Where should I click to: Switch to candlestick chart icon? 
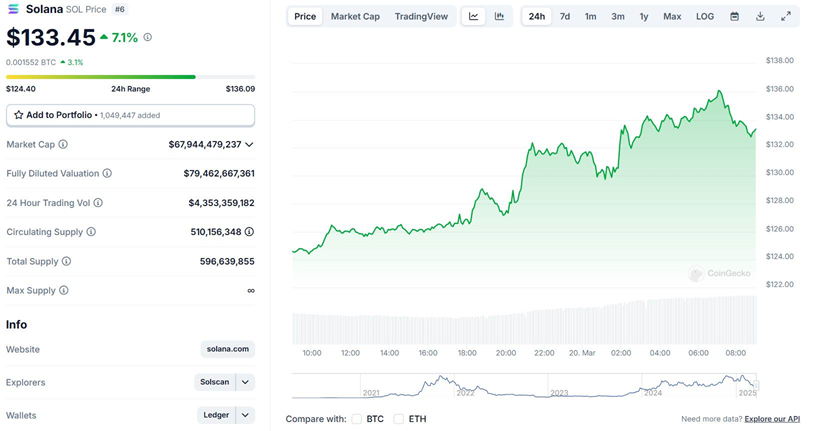tap(499, 16)
